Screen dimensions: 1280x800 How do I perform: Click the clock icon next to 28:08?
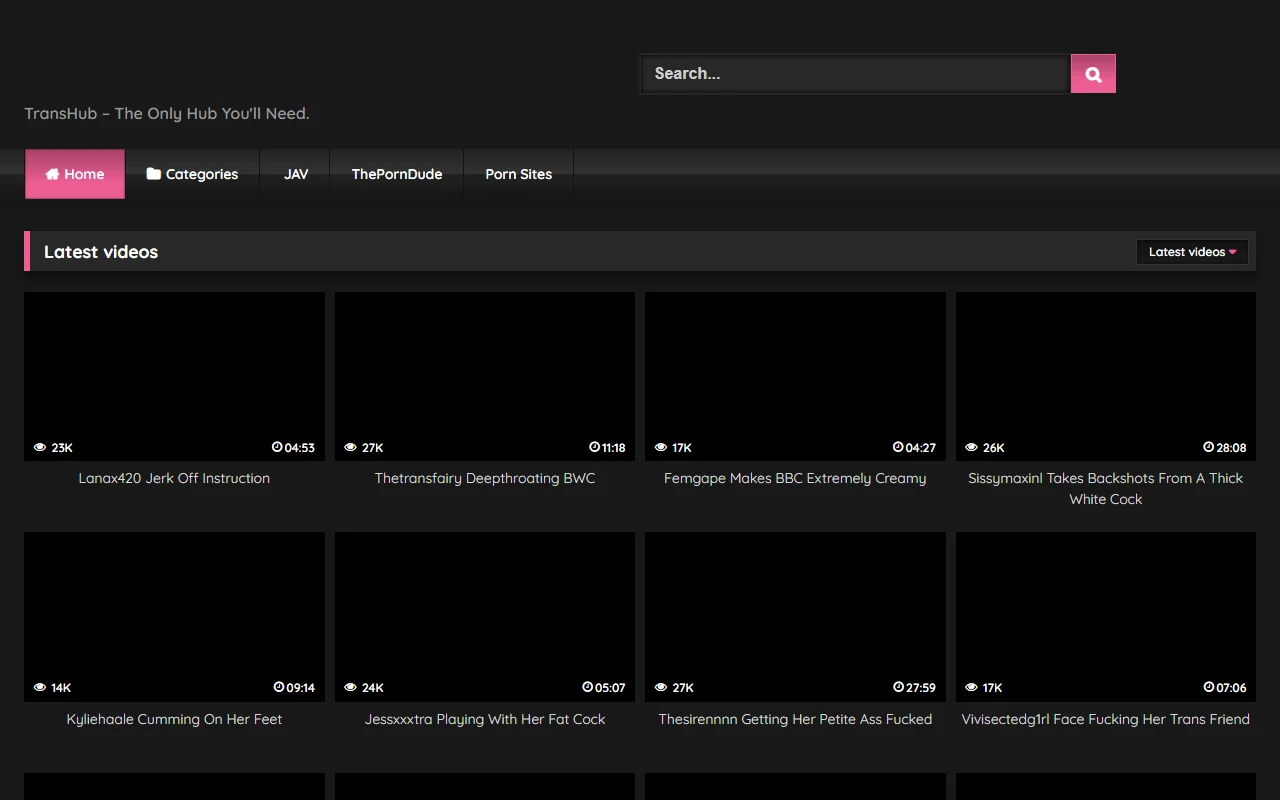click(x=1207, y=448)
